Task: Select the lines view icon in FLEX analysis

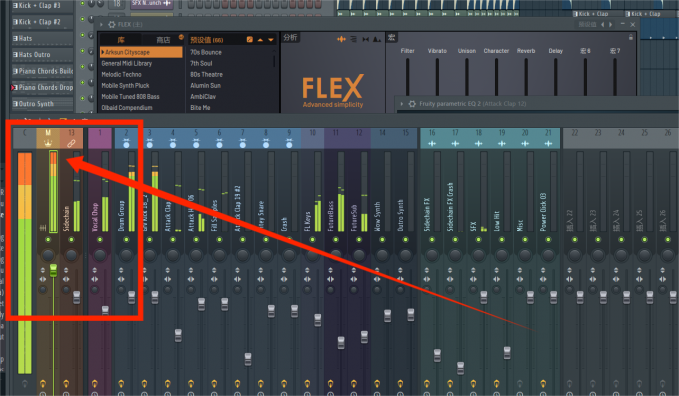Action: [354, 39]
